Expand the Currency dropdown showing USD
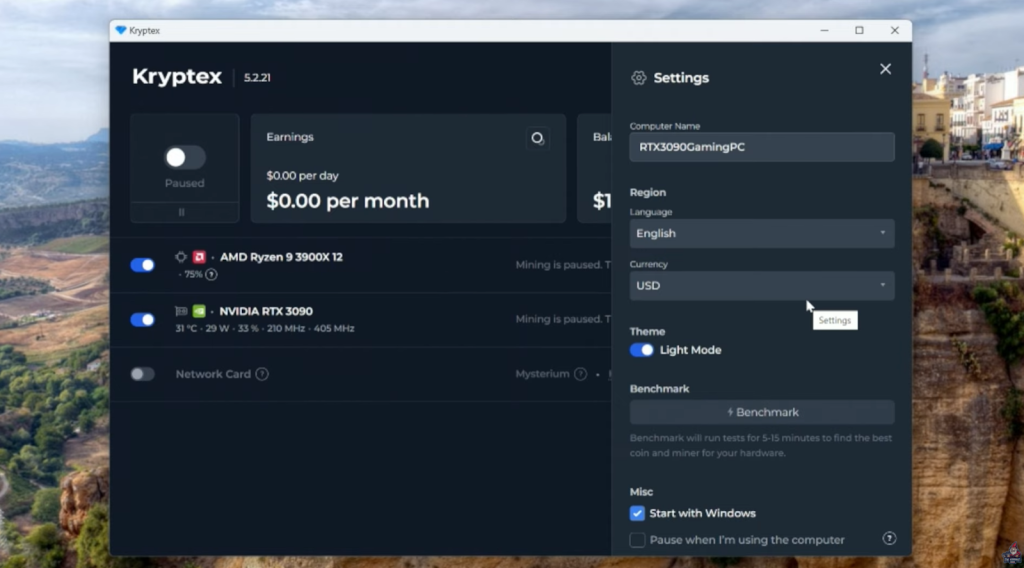 coord(761,285)
